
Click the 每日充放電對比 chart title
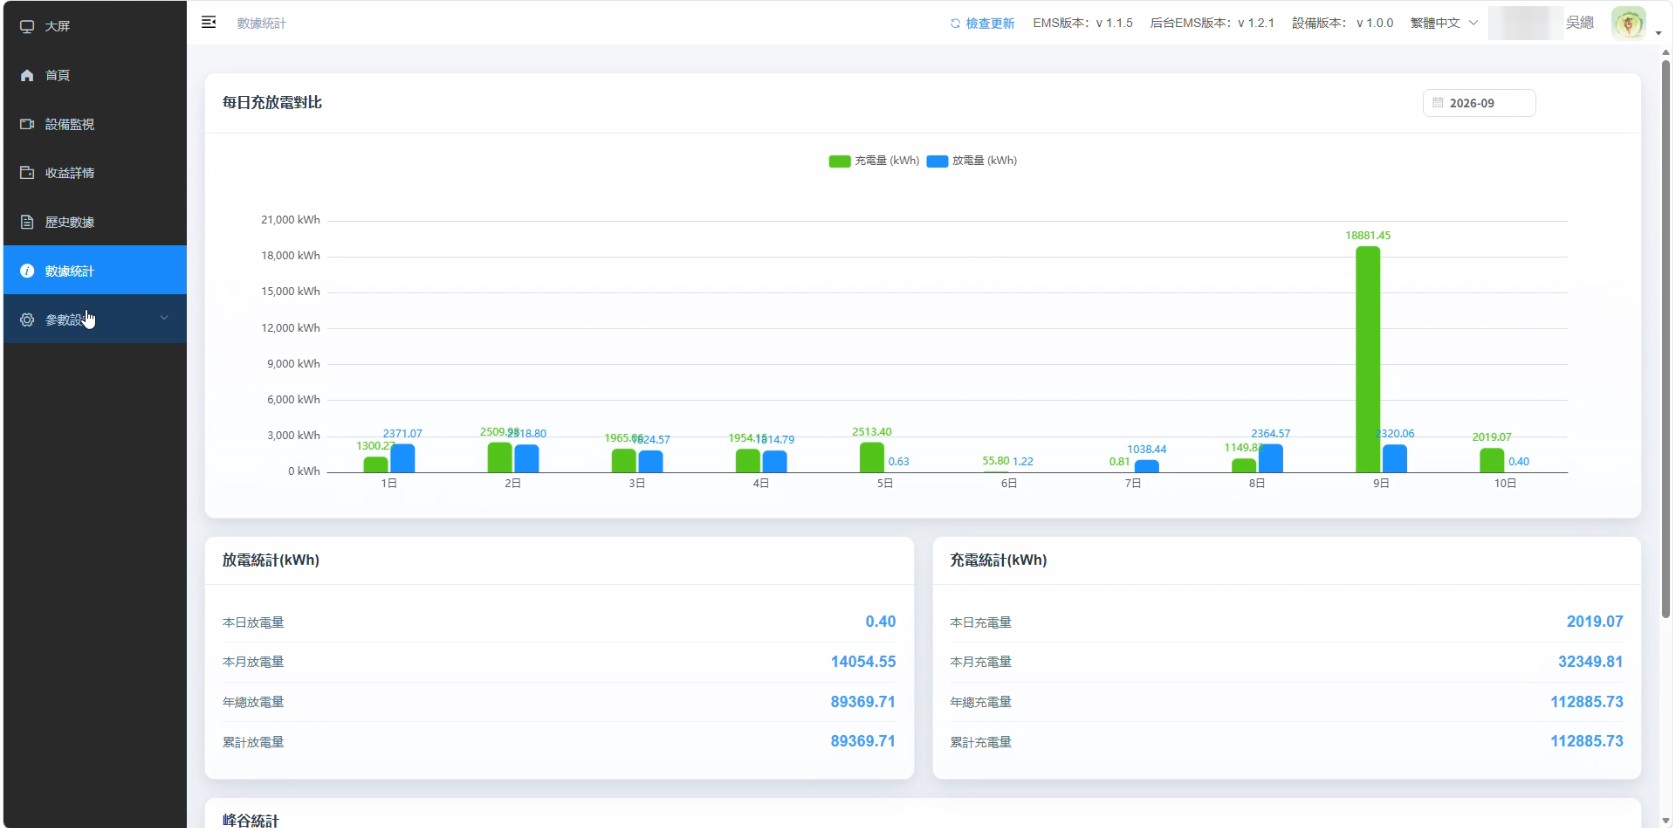pyautogui.click(x=272, y=102)
